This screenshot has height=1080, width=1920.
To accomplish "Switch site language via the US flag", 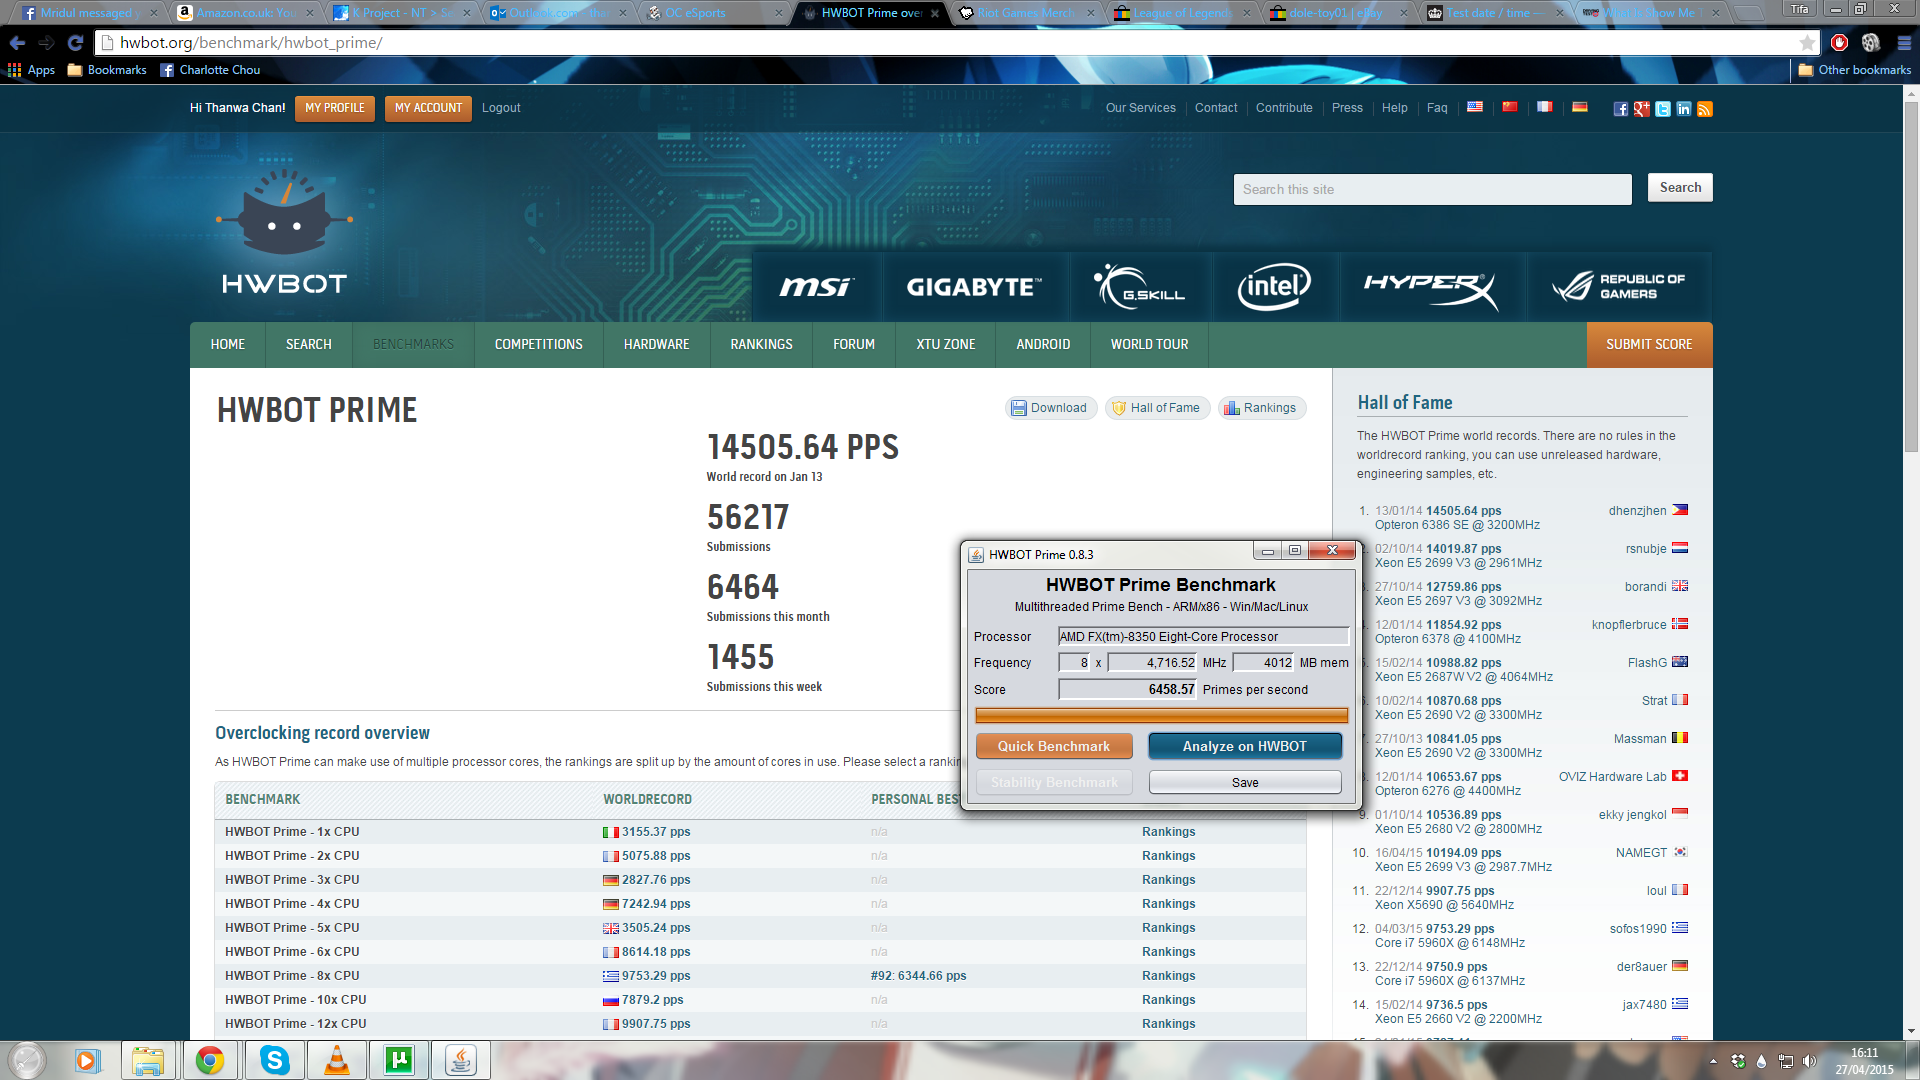I will point(1475,107).
